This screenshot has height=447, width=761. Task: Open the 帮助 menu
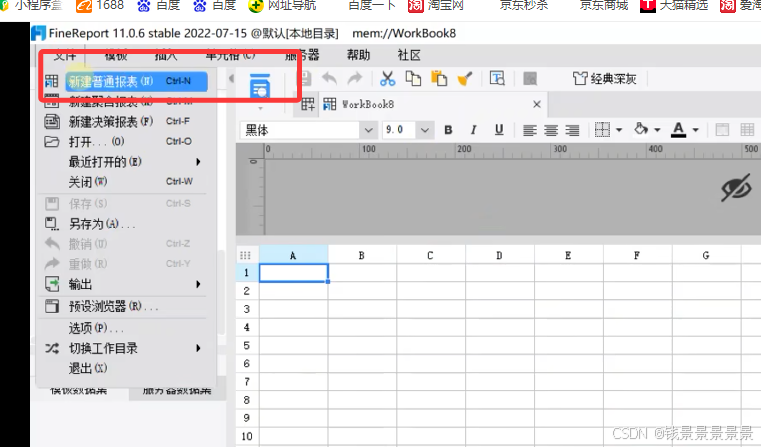(358, 55)
